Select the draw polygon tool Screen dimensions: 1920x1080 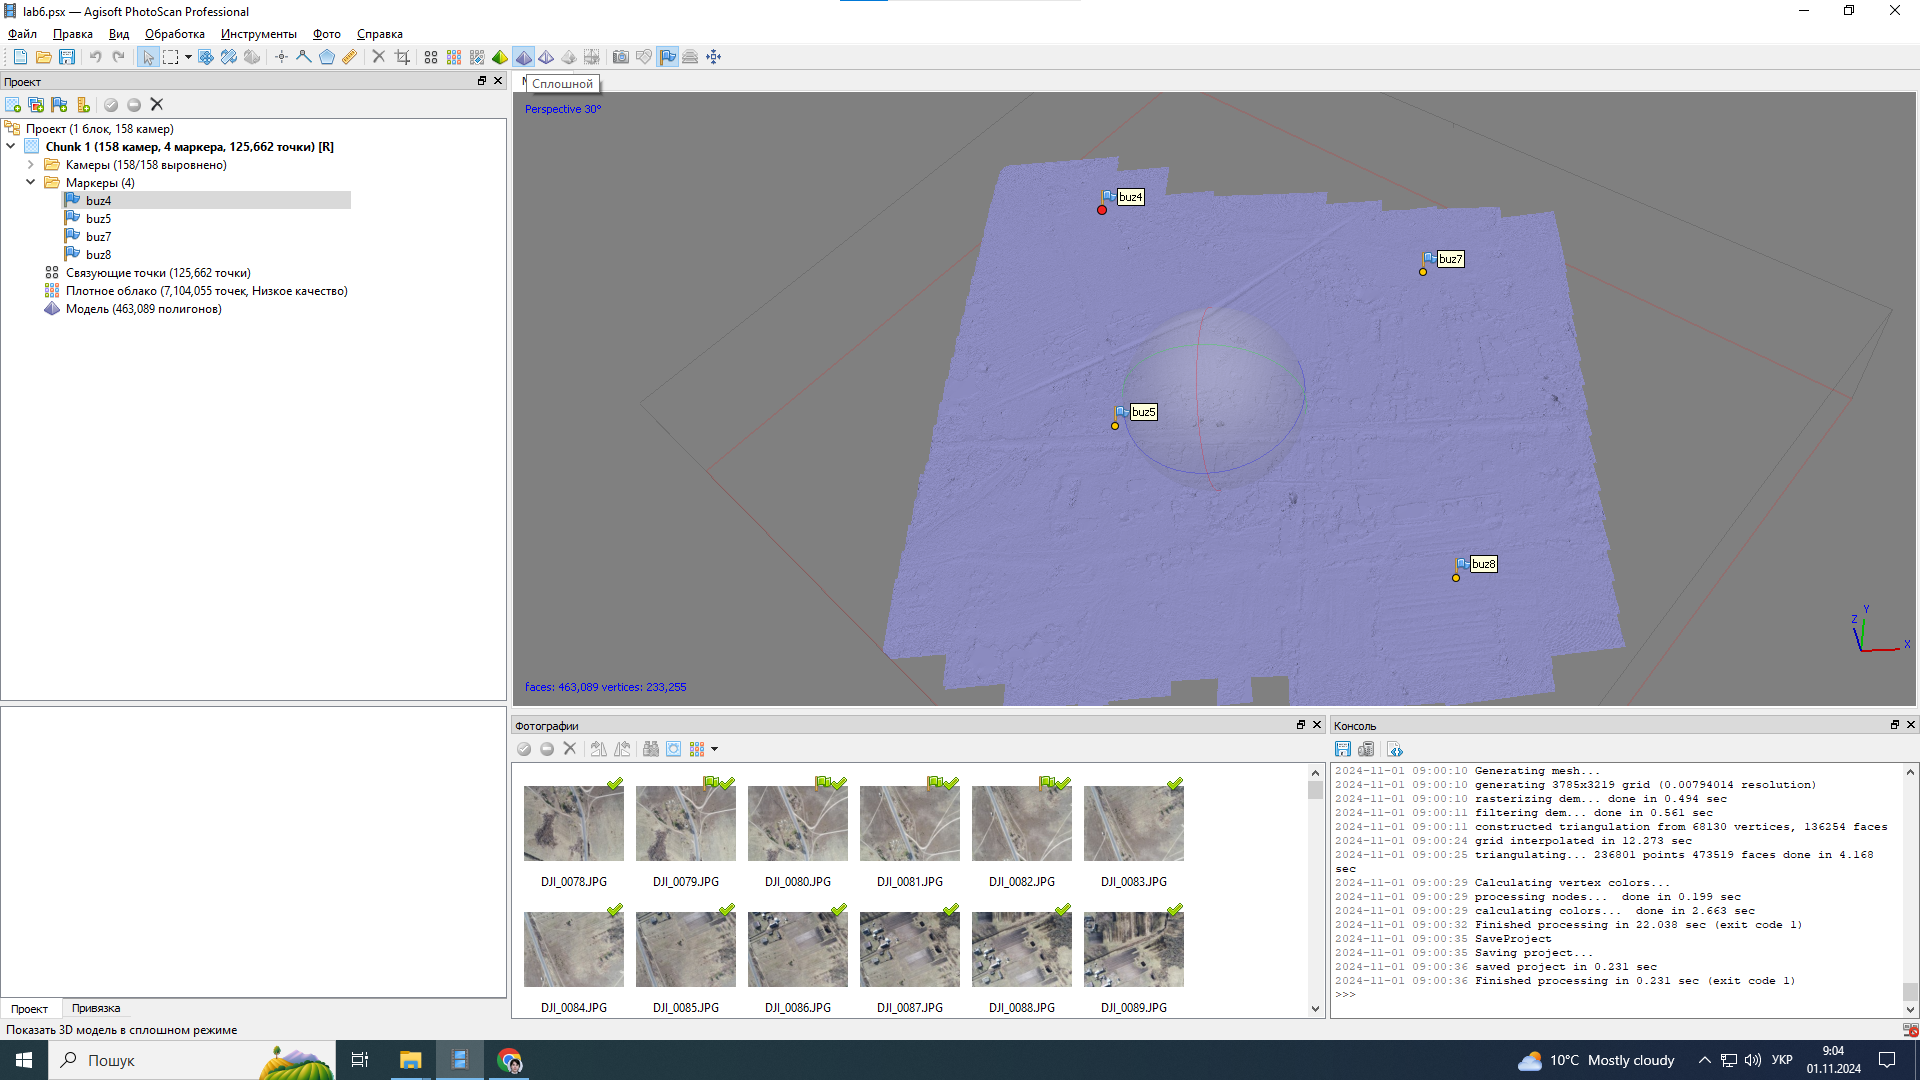pyautogui.click(x=326, y=57)
